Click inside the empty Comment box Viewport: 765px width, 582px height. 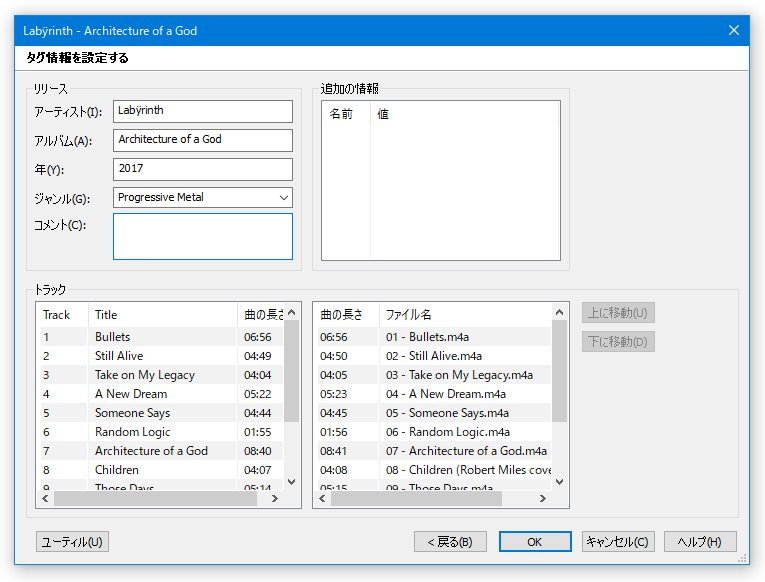[202, 236]
